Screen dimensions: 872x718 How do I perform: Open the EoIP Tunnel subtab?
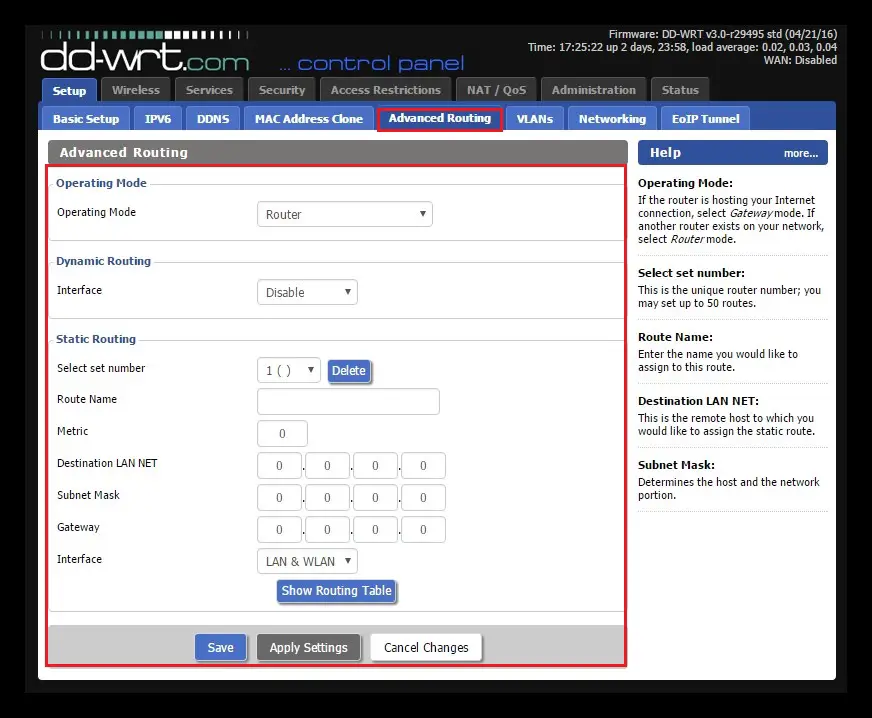(705, 119)
